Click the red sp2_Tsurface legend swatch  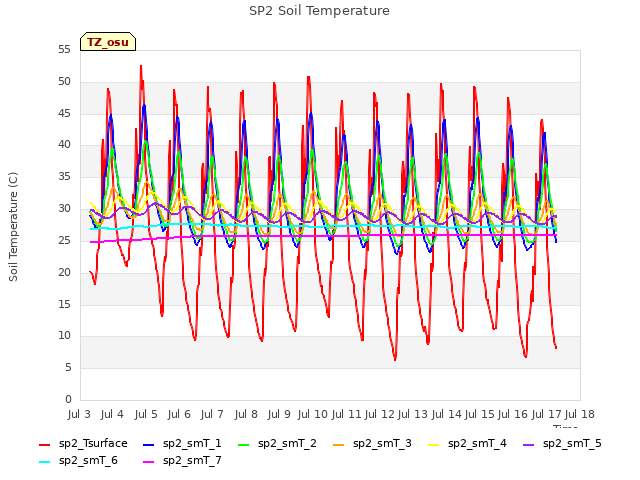(44, 444)
